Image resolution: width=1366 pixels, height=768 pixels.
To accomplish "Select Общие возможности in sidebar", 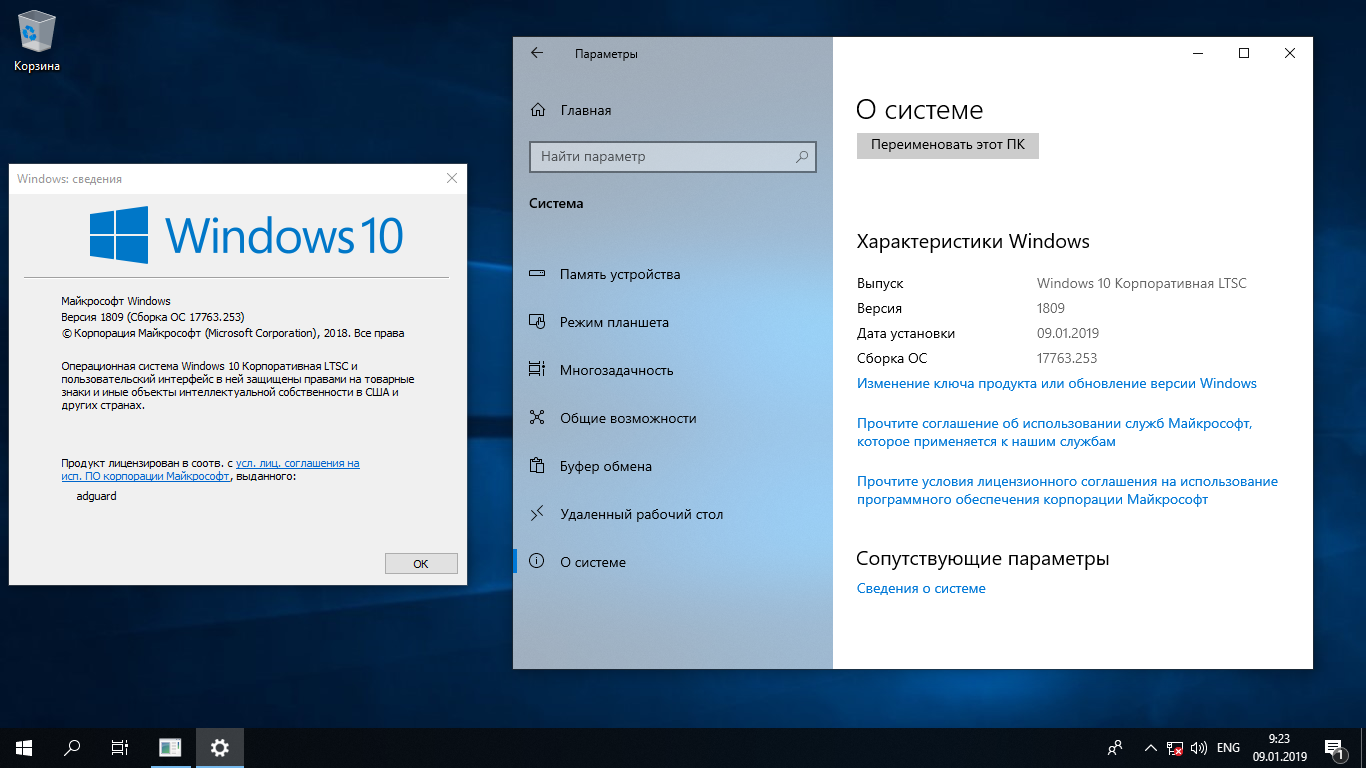I will 673,418.
